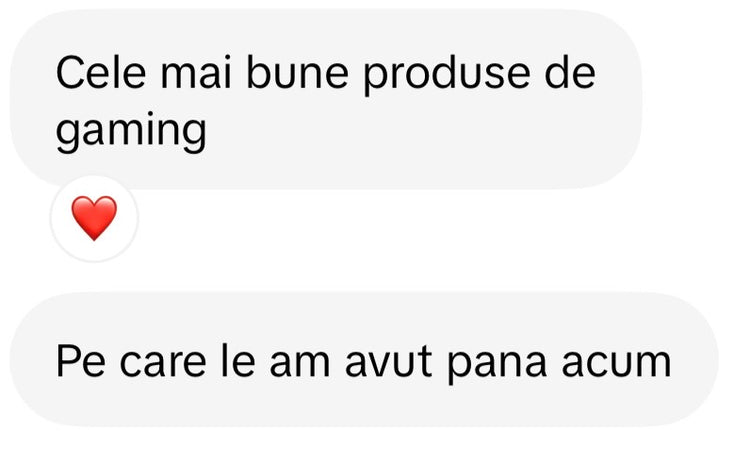Click the word 'produse' in the first bubble
Viewport: 750px width, 463px height.
[446, 75]
